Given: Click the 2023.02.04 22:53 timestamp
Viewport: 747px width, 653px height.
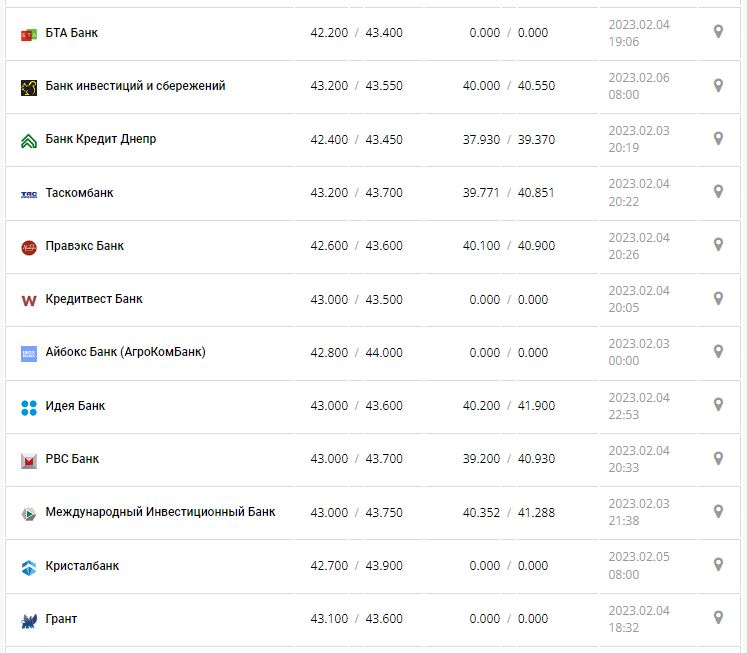Looking at the screenshot, I should (639, 405).
